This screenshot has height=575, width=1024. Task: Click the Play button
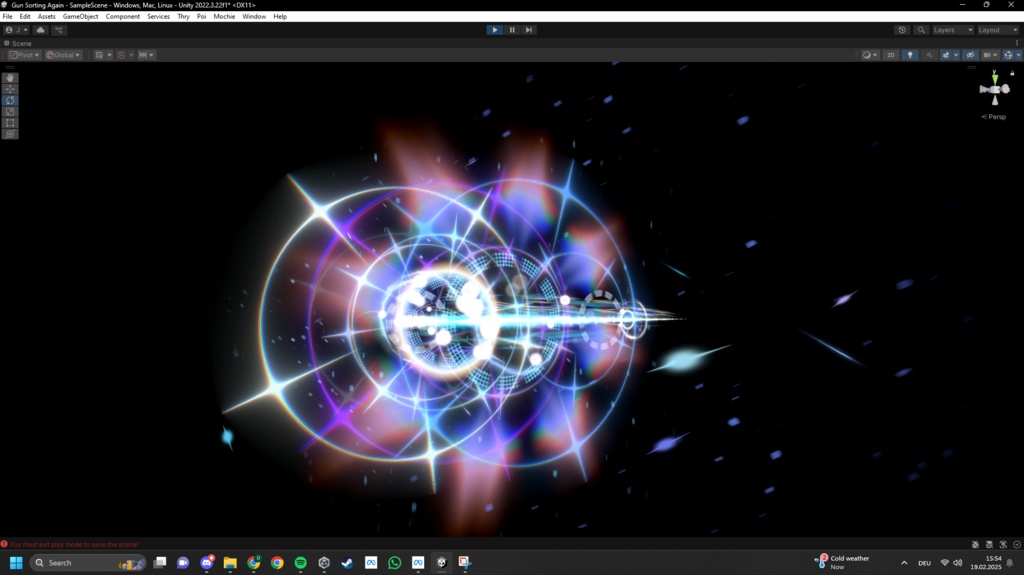coord(494,30)
